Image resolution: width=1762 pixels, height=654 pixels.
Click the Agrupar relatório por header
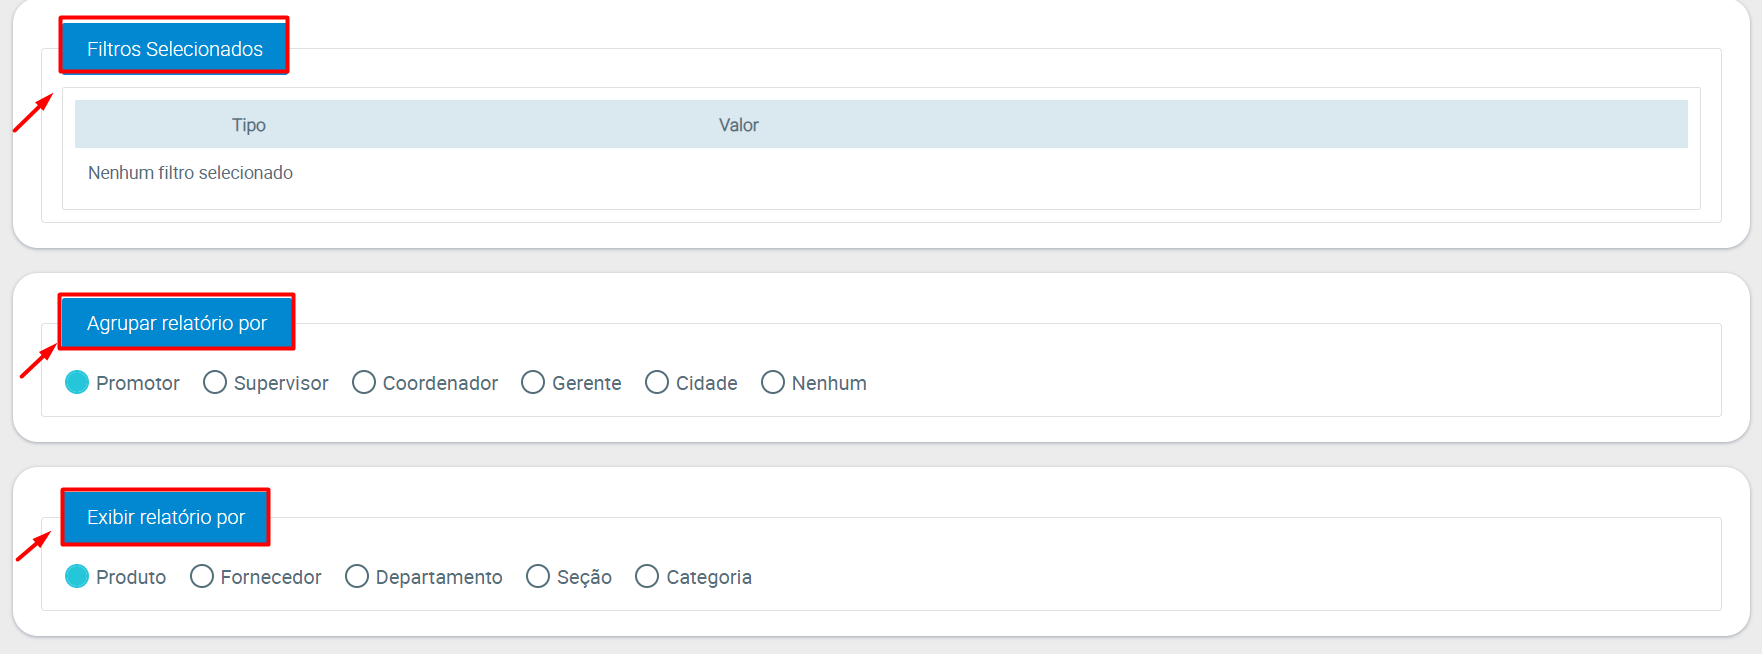(176, 323)
